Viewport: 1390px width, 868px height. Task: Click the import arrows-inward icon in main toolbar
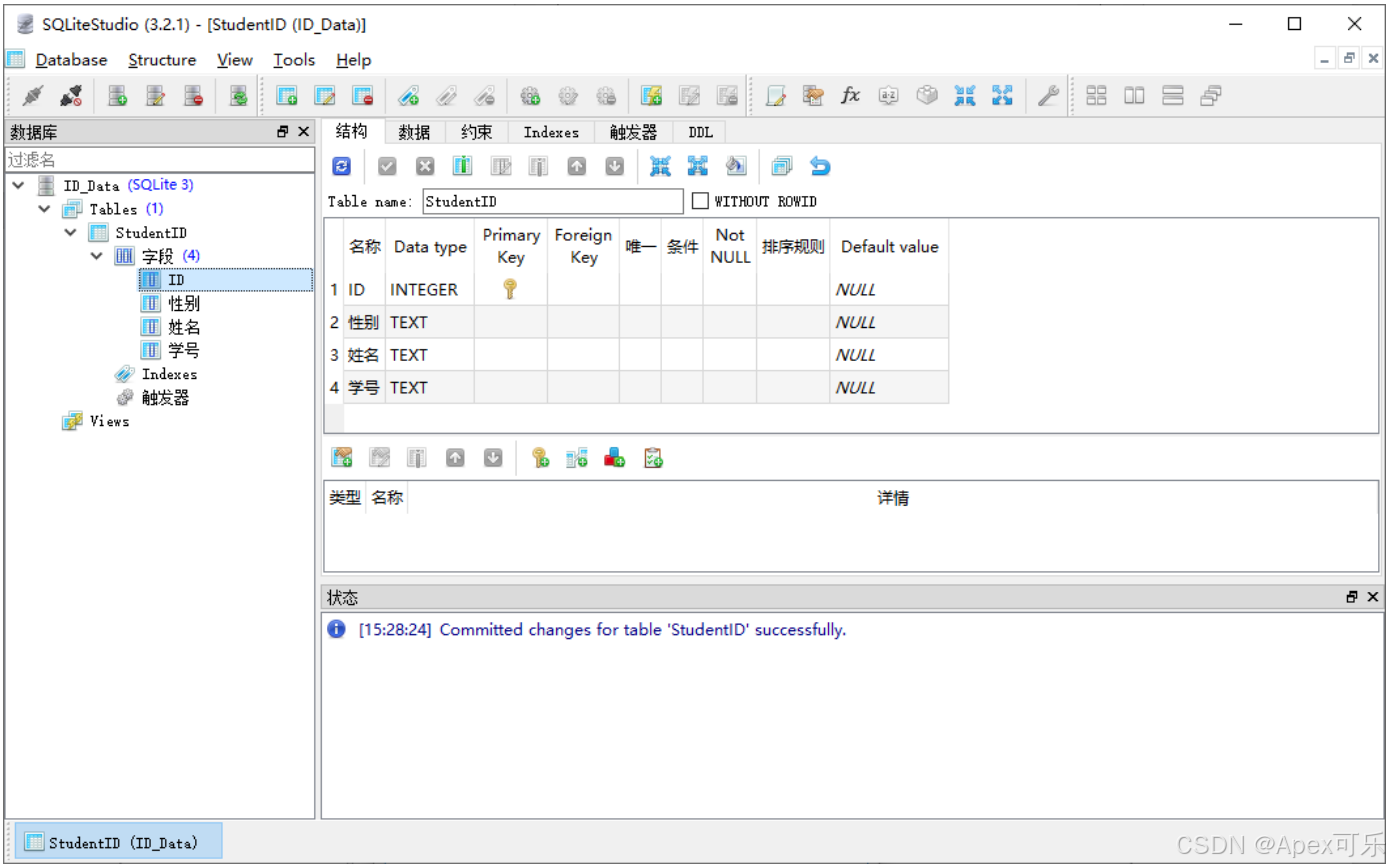(x=965, y=96)
